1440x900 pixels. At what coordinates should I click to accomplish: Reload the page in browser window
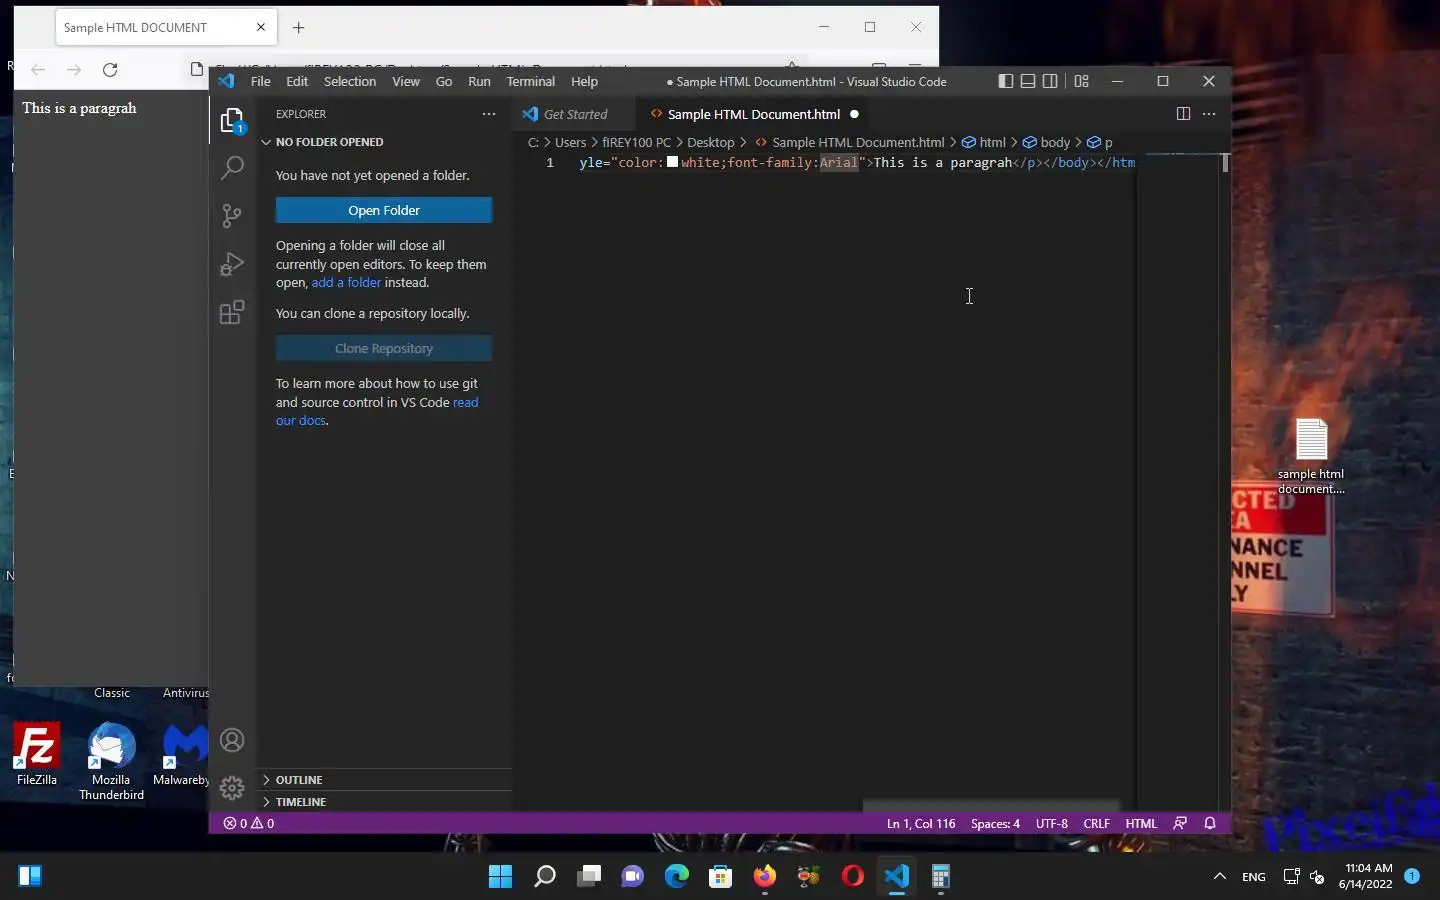(110, 69)
